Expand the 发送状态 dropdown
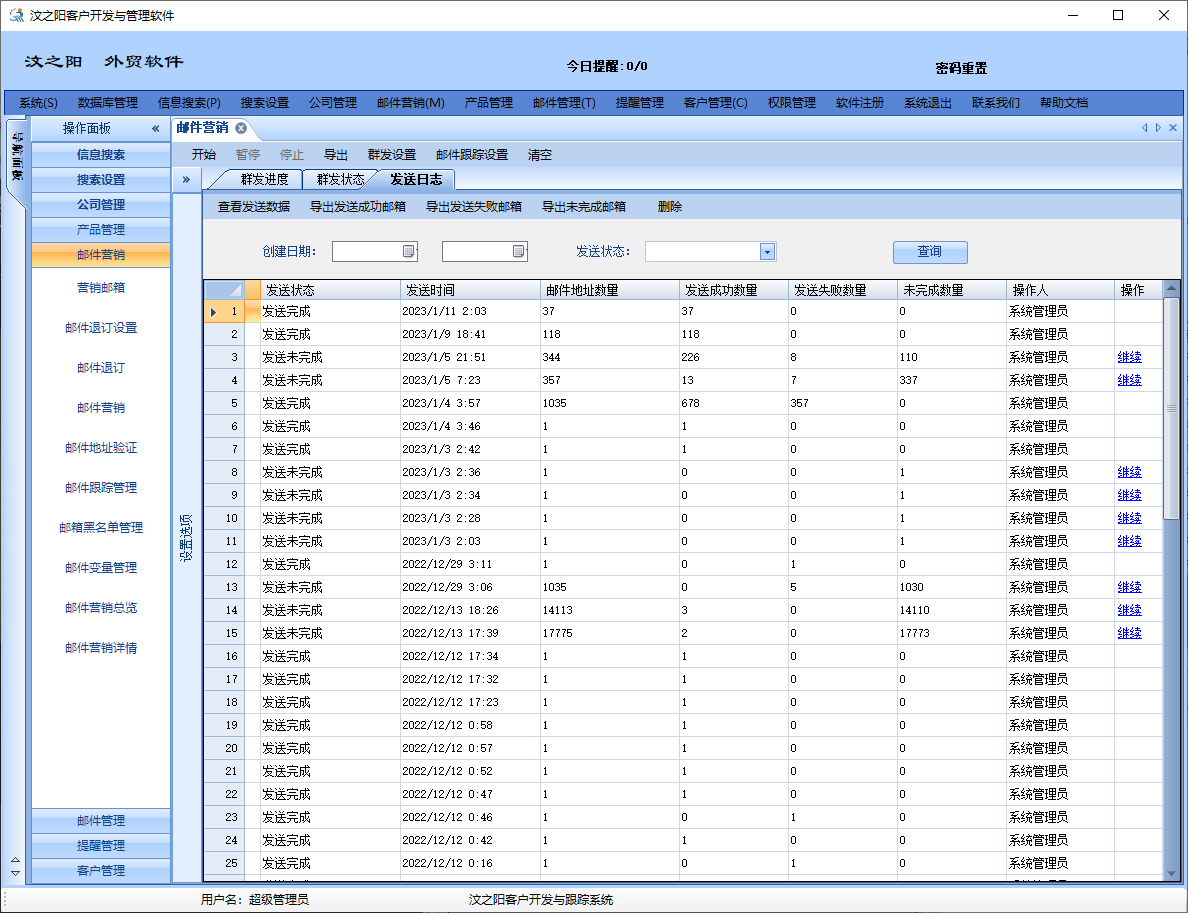Viewport: 1188px width, 913px height. (x=767, y=252)
